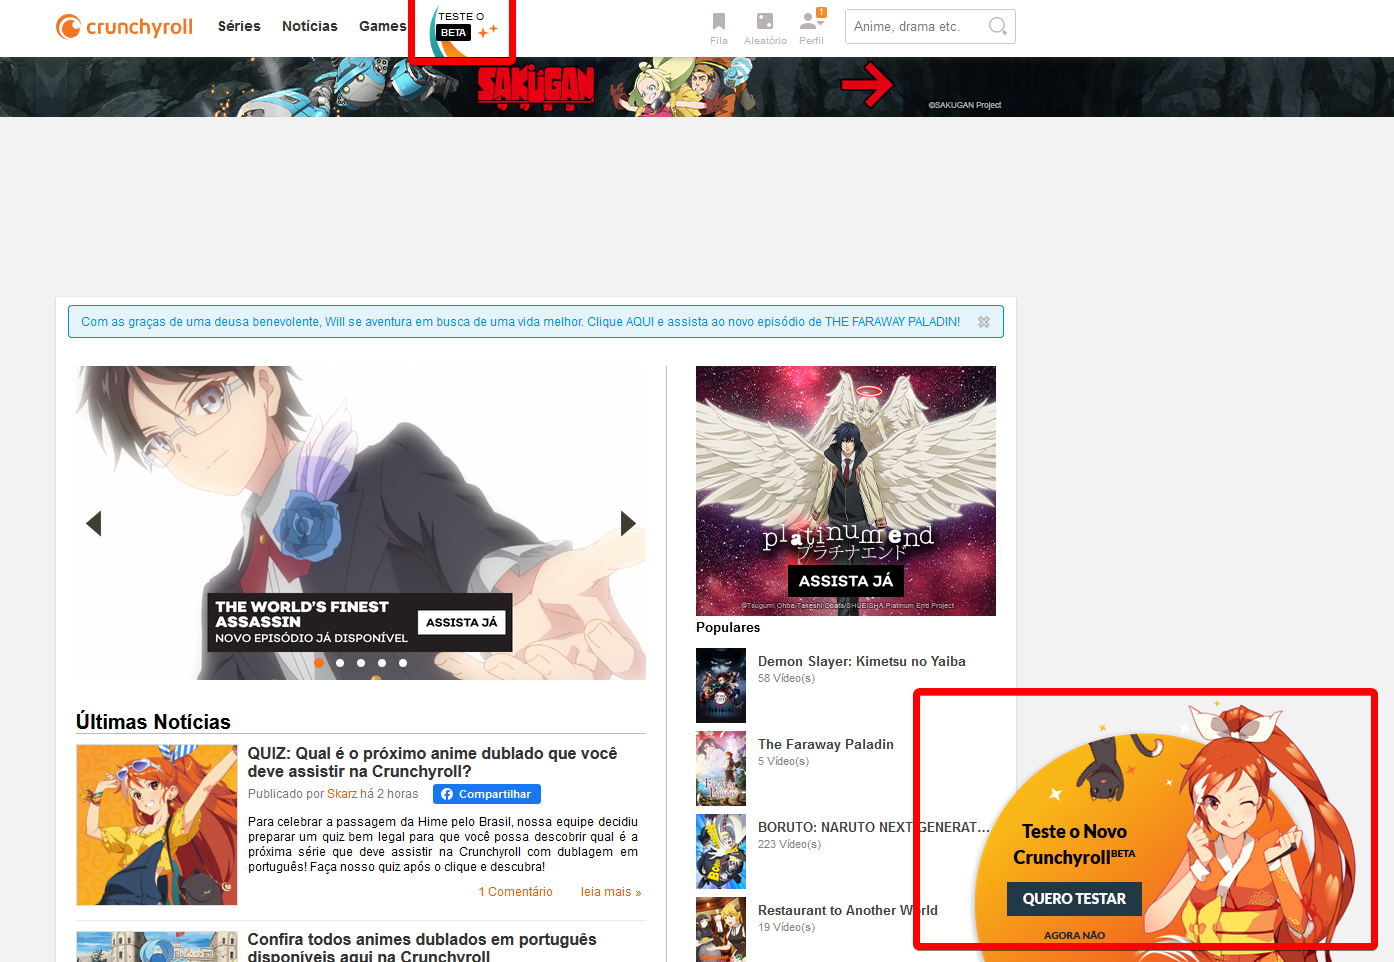
Task: Click The Faraway Paladin thumbnail
Action: pyautogui.click(x=721, y=768)
